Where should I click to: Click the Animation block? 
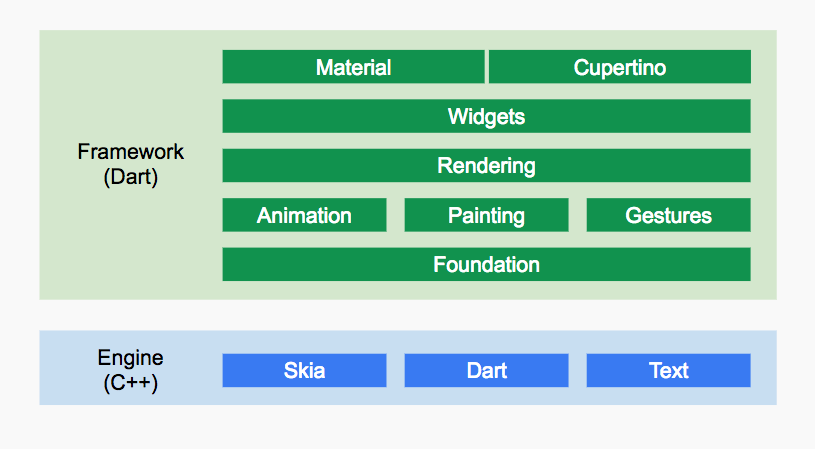(304, 215)
